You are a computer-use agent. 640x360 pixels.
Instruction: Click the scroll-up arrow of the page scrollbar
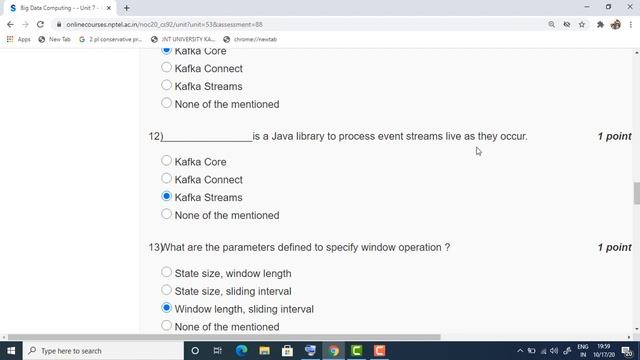pos(636,53)
